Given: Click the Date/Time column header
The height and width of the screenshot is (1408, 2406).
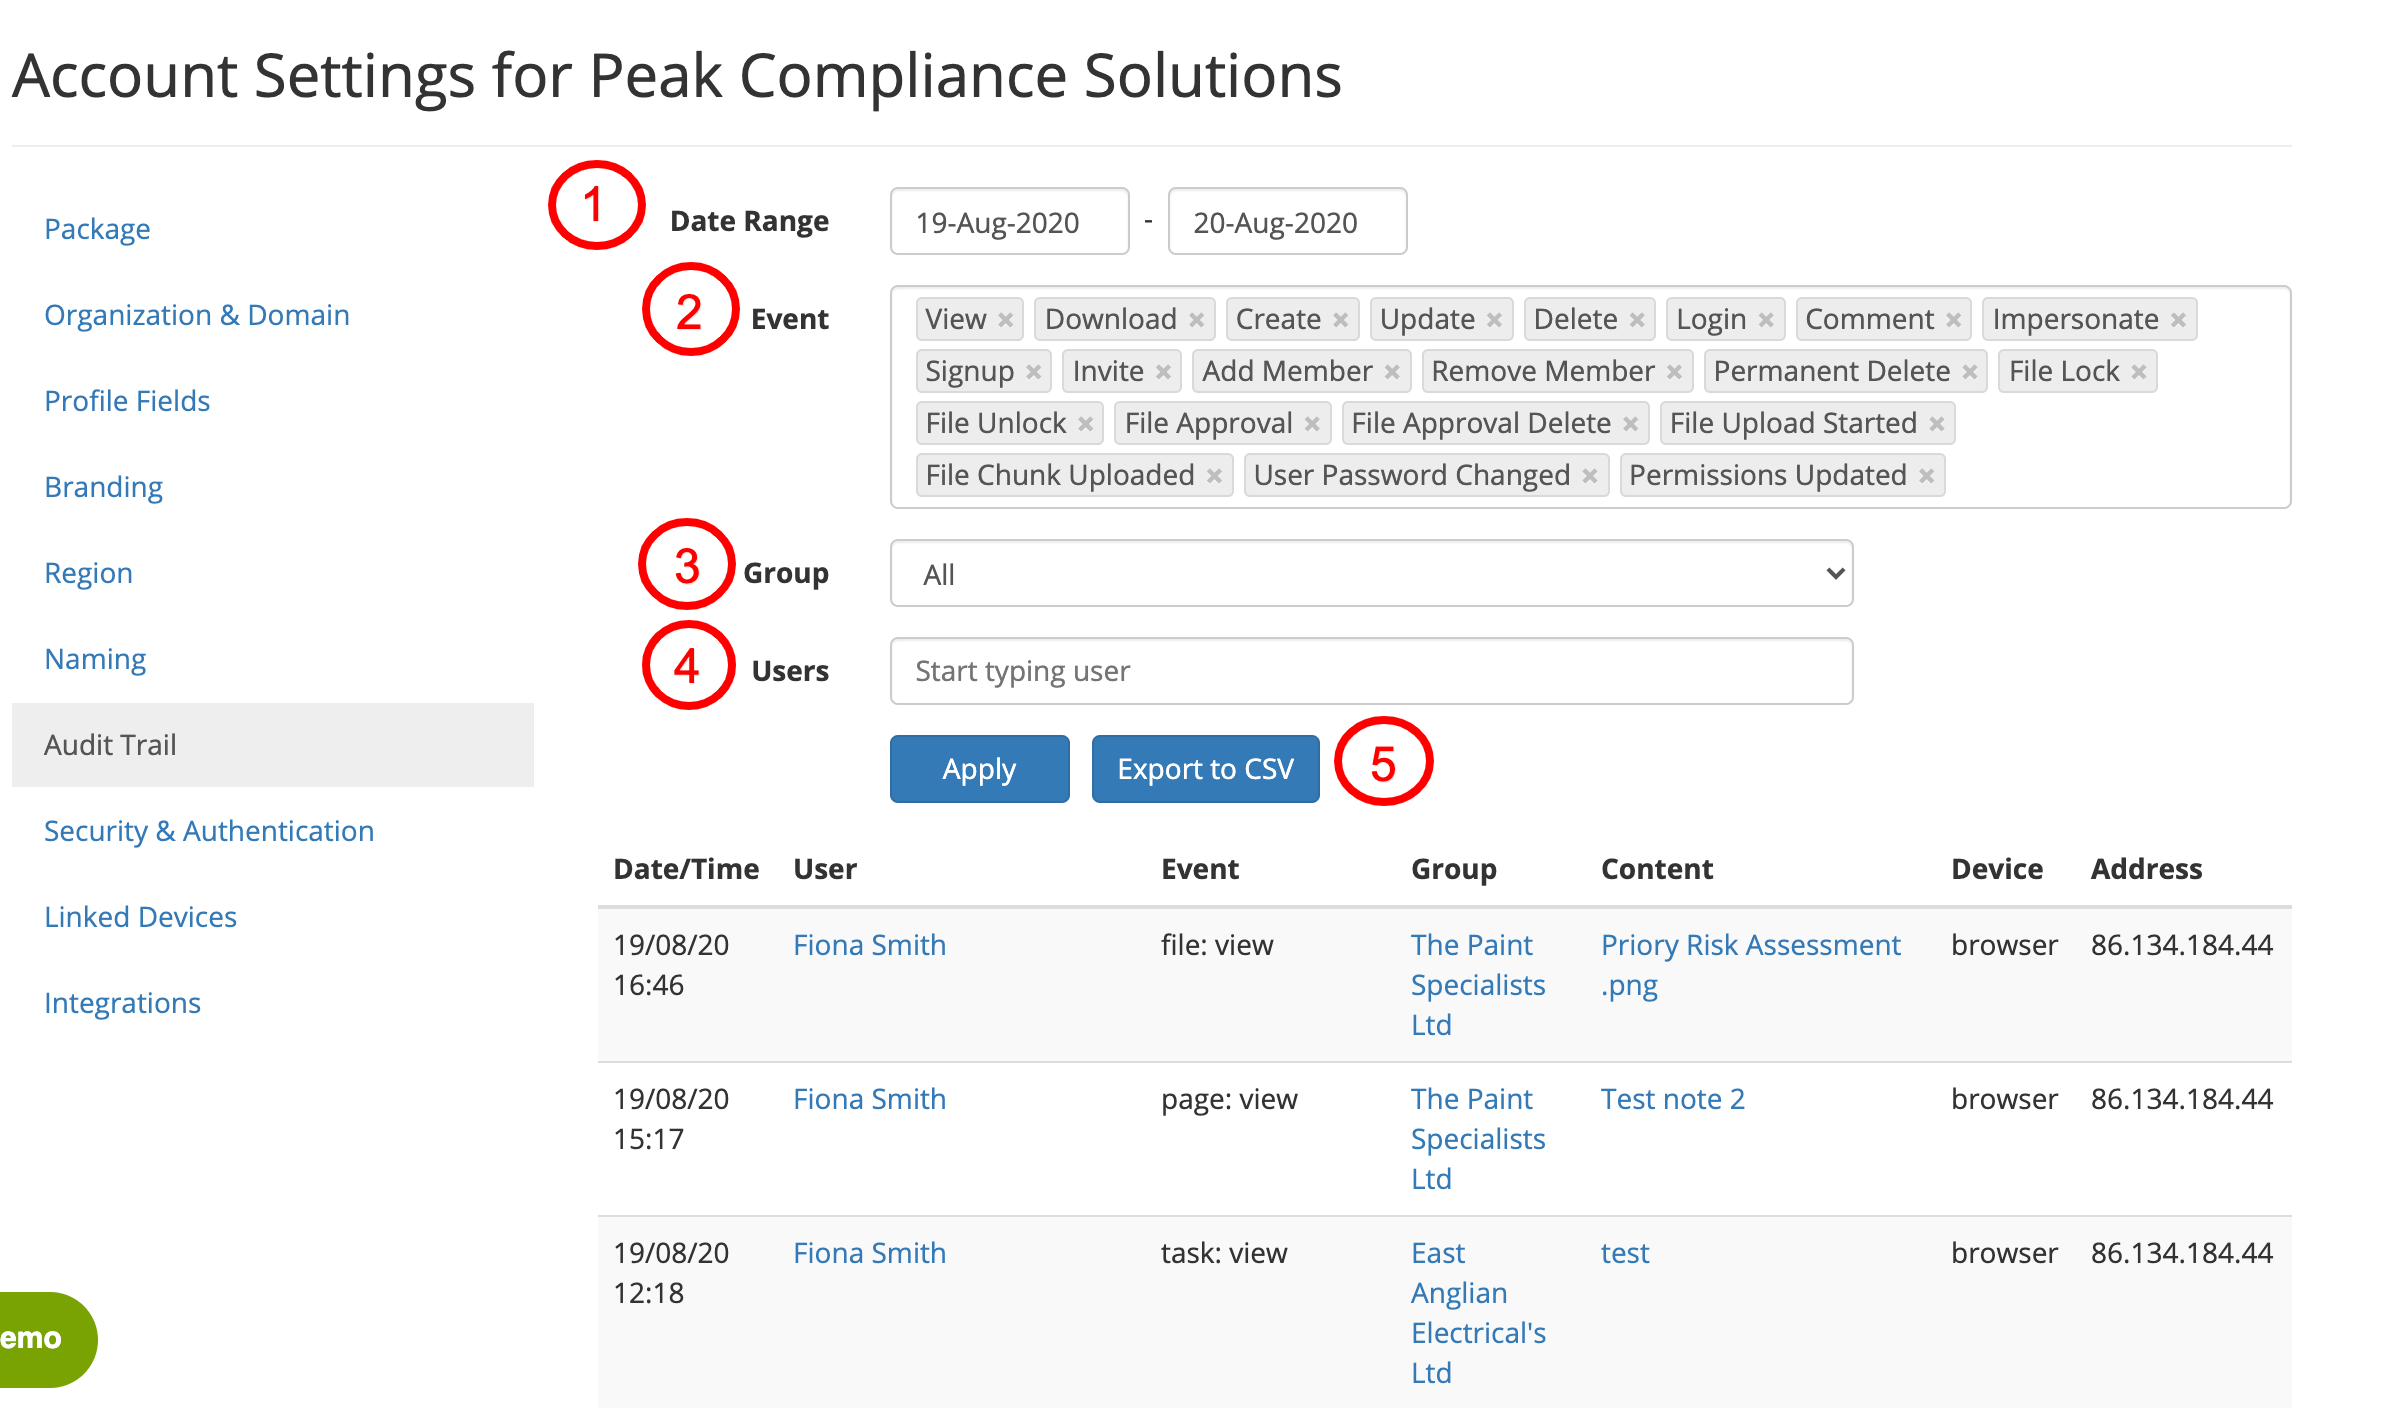Looking at the screenshot, I should 686,869.
